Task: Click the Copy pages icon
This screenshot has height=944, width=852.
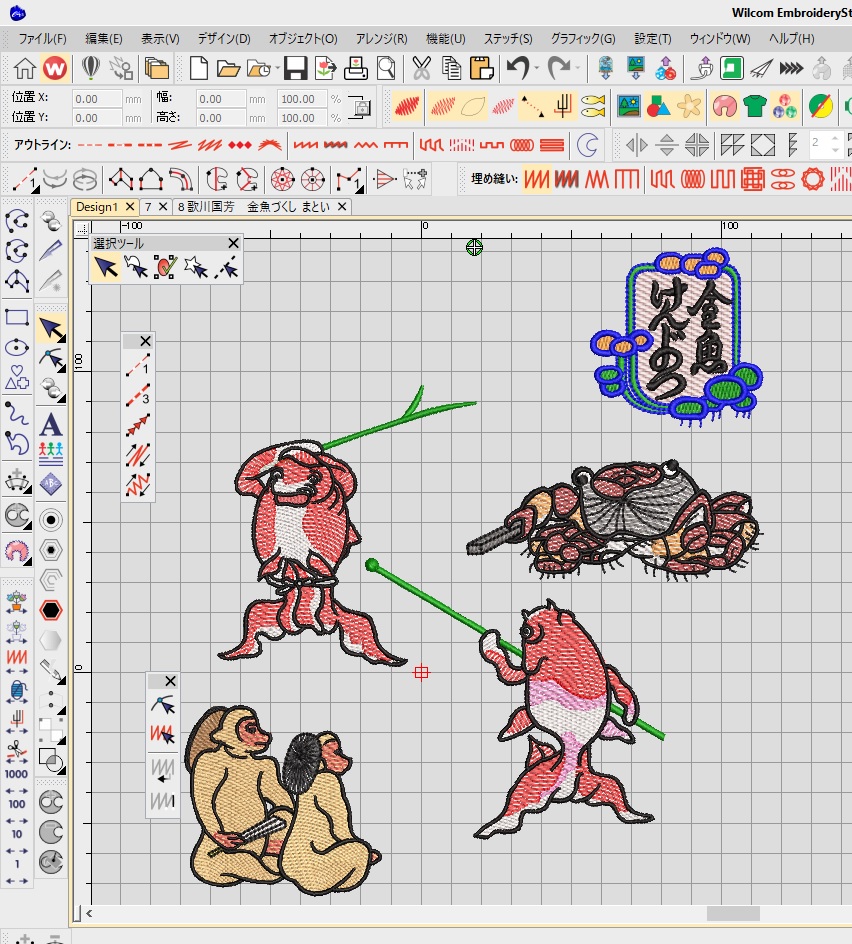Action: coord(452,68)
